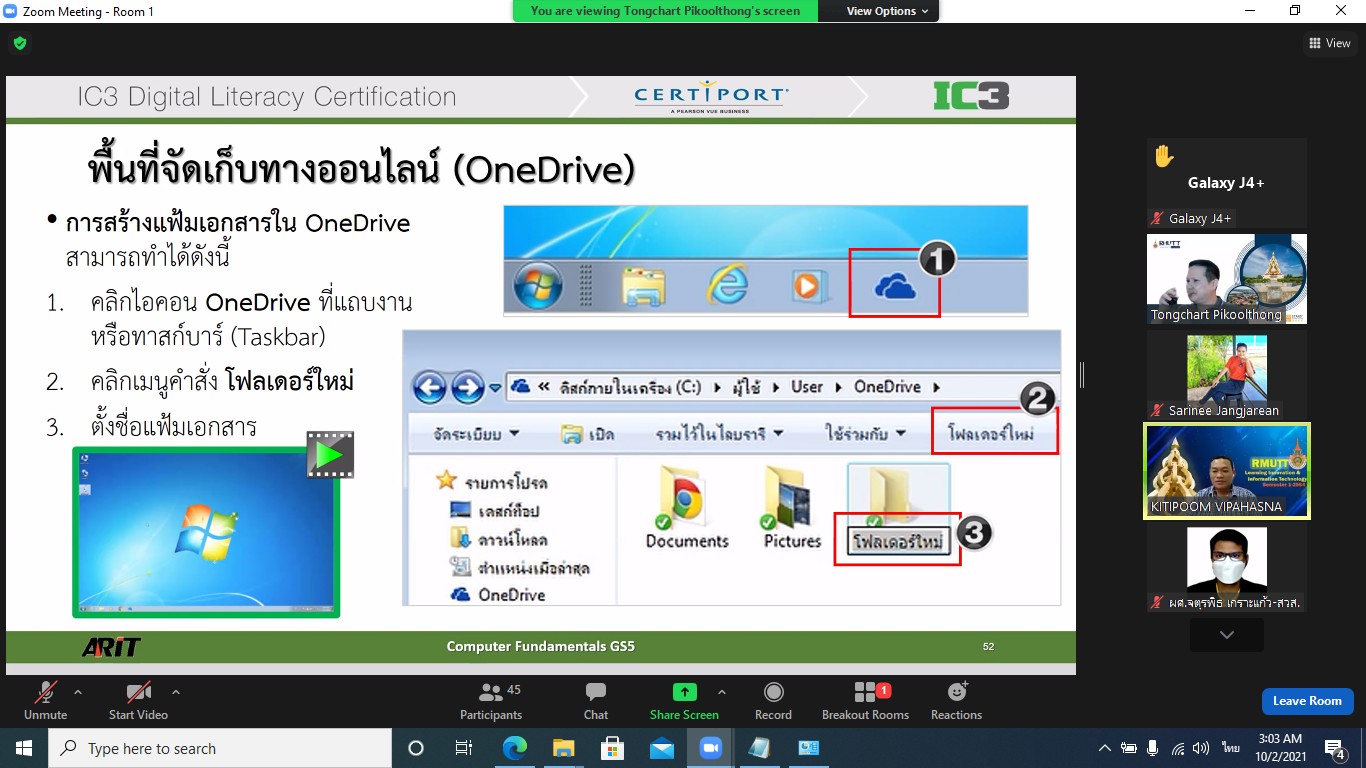Click the green viewing-screen notification banner
This screenshot has width=1366, height=768.
click(x=665, y=11)
